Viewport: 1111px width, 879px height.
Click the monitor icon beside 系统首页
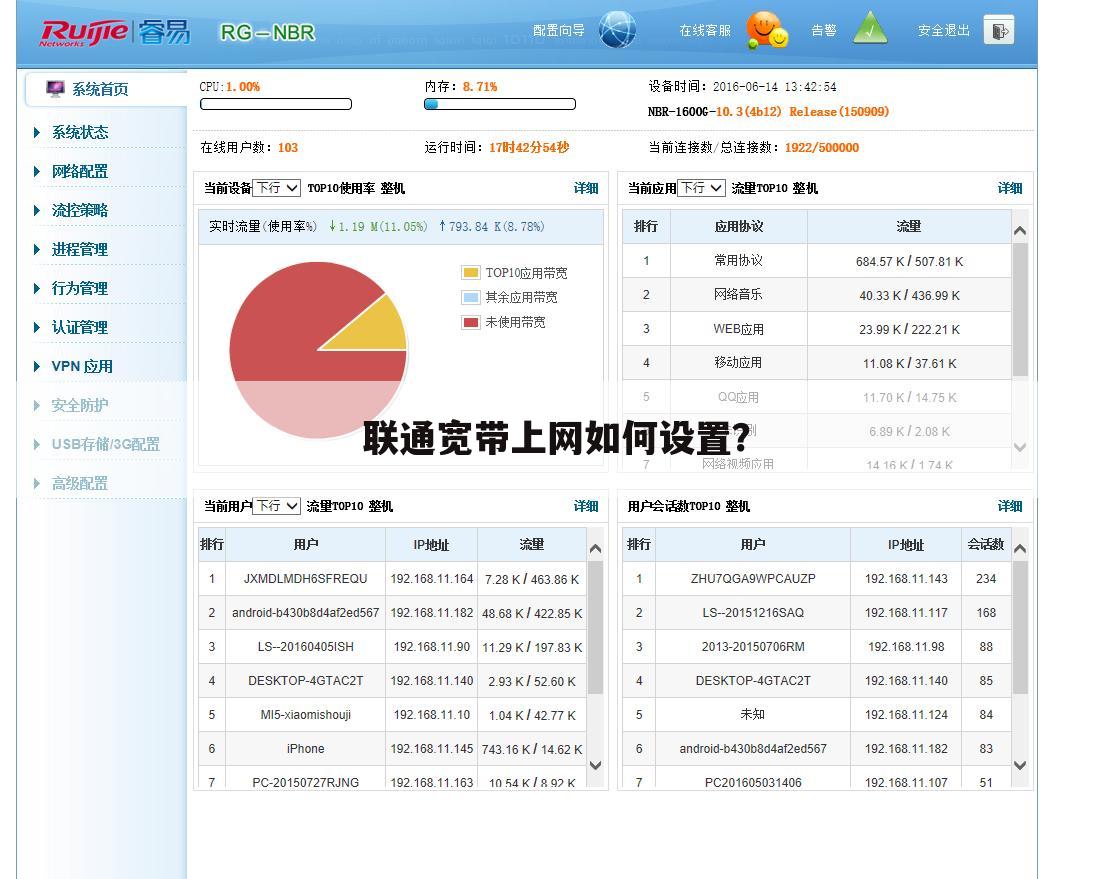[x=55, y=89]
